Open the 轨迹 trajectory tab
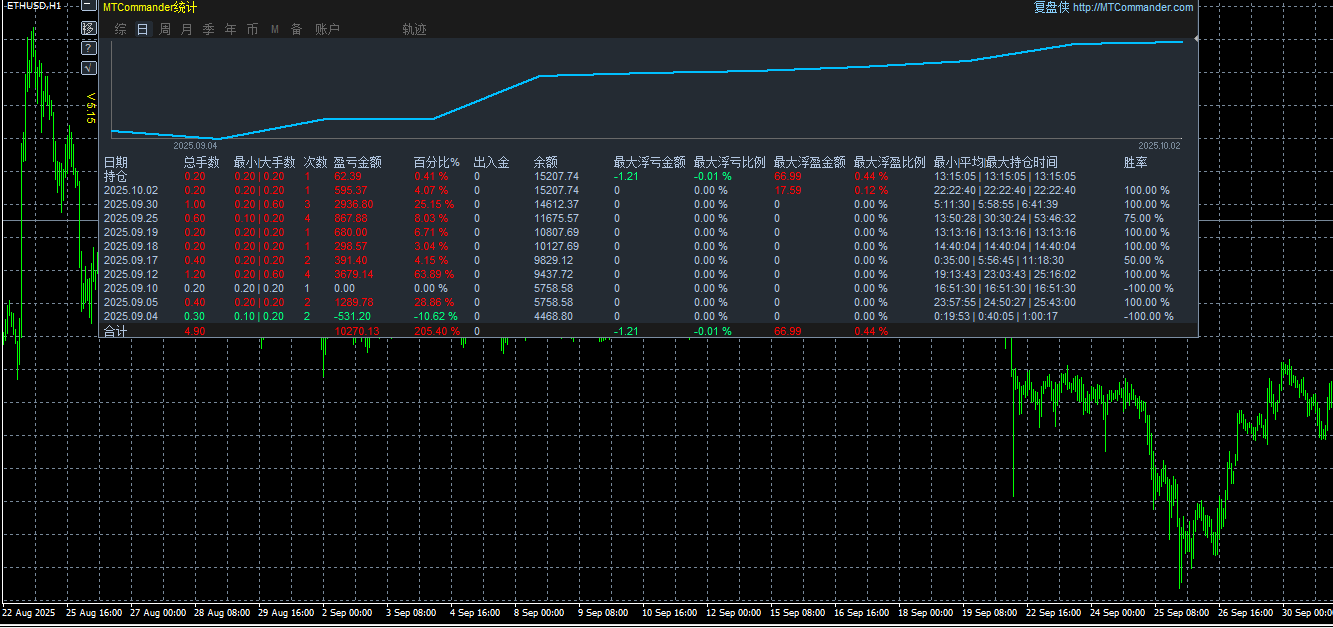The image size is (1333, 628). point(414,30)
